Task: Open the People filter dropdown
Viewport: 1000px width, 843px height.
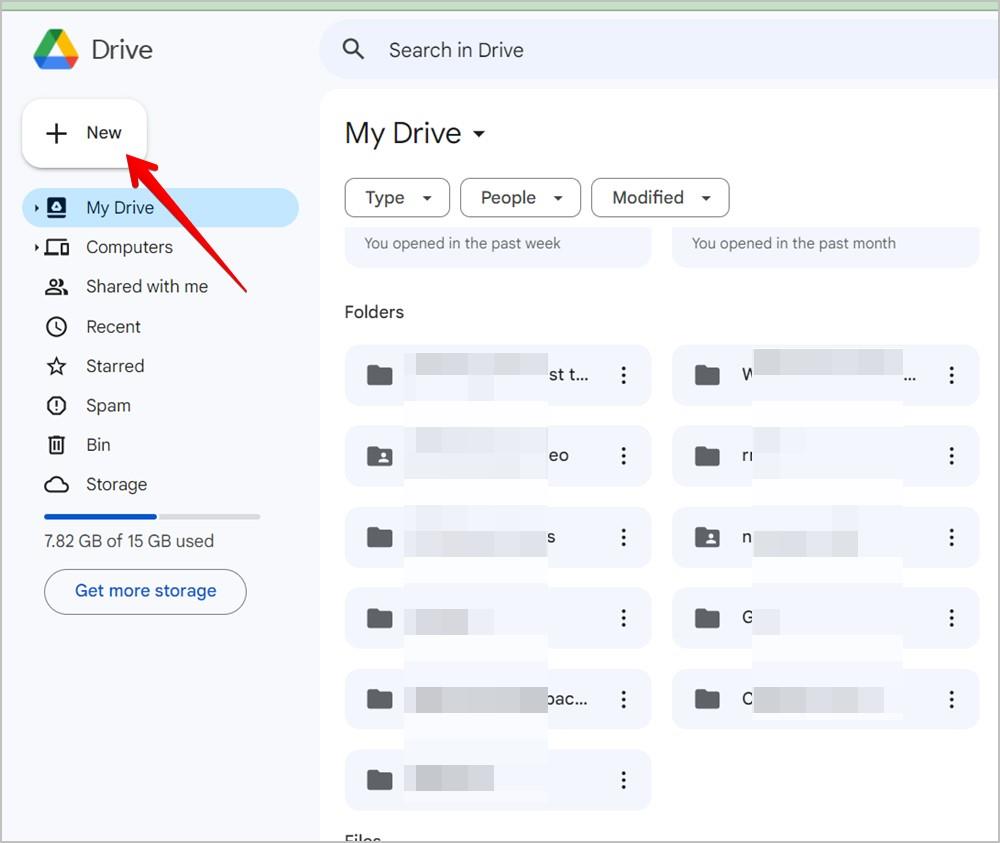Action: [520, 198]
